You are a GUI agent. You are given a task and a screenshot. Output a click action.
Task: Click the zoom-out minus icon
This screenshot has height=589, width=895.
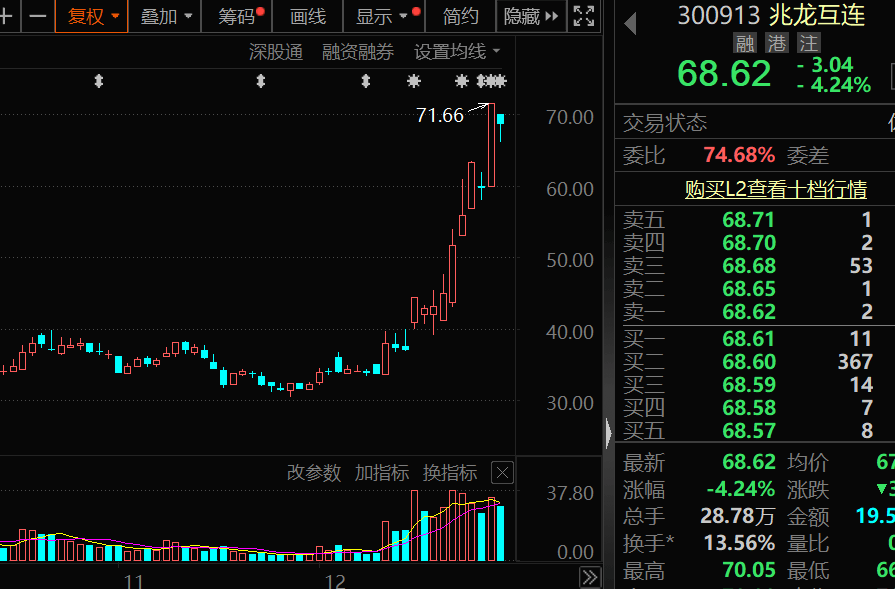36,17
